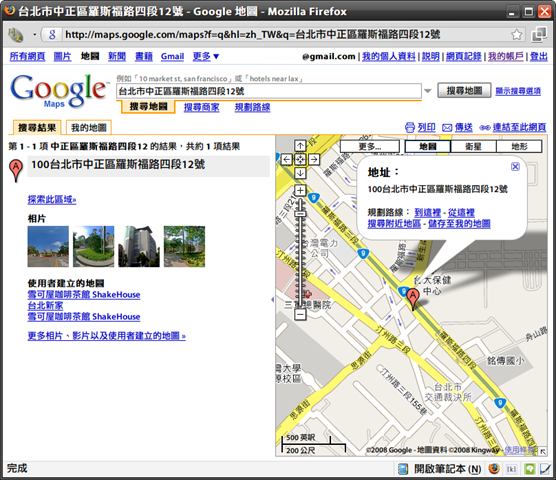Open the 台北新家 user map link

[x=45, y=306]
